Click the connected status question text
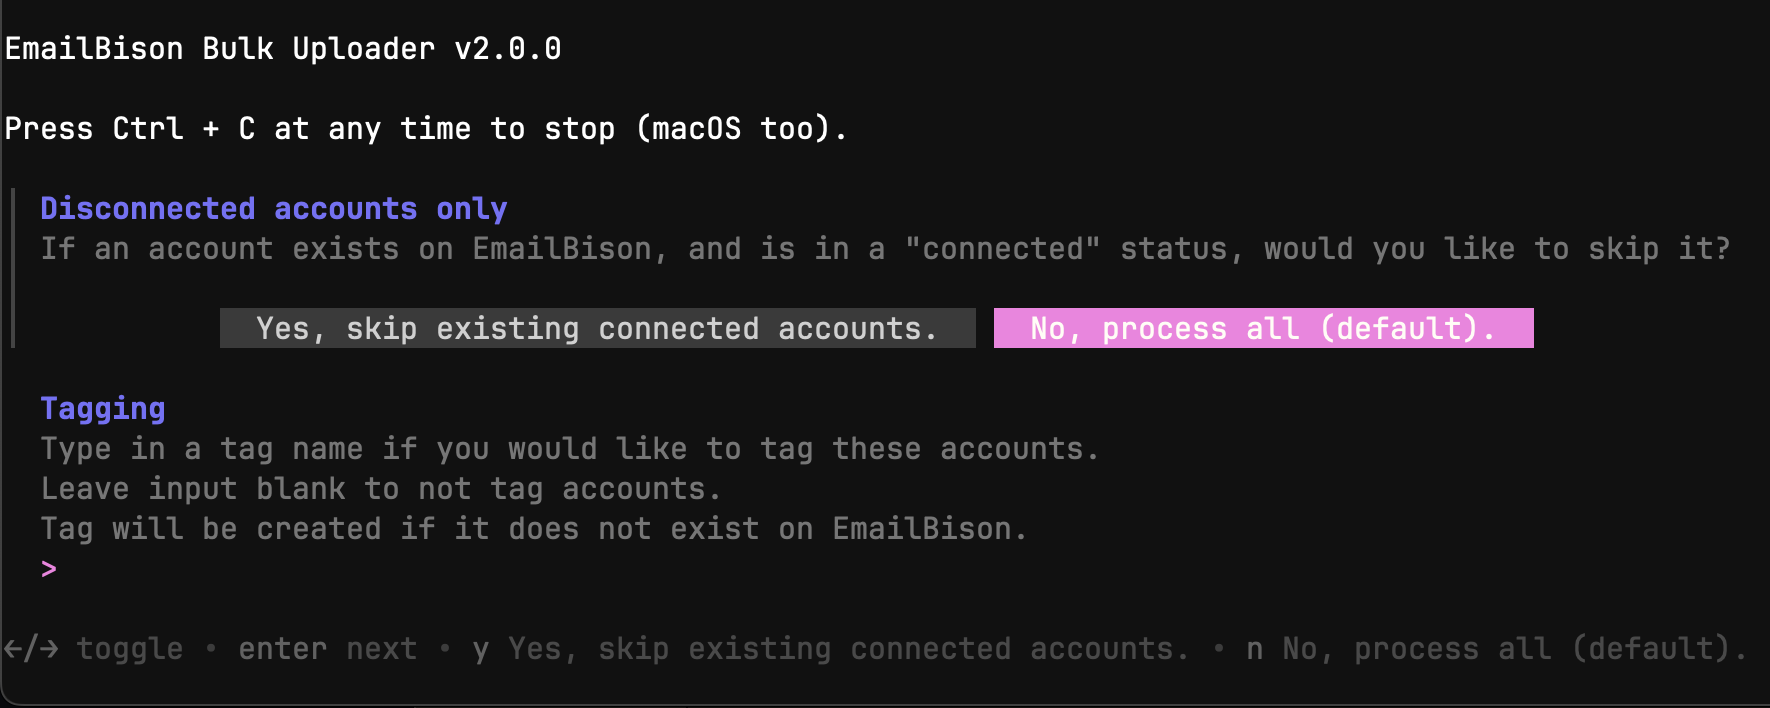This screenshot has width=1770, height=708. [885, 249]
